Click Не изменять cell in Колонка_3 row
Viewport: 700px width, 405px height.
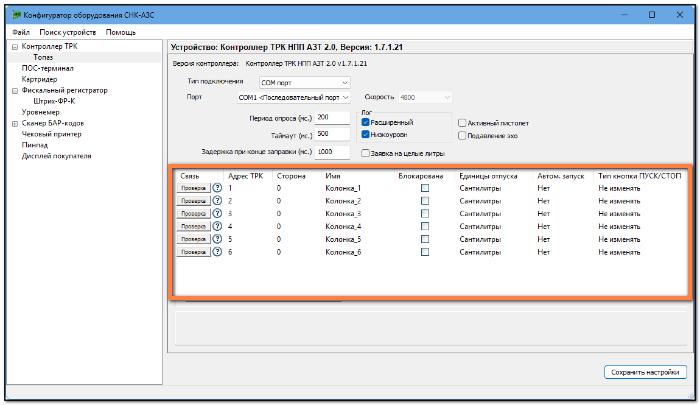(619, 213)
